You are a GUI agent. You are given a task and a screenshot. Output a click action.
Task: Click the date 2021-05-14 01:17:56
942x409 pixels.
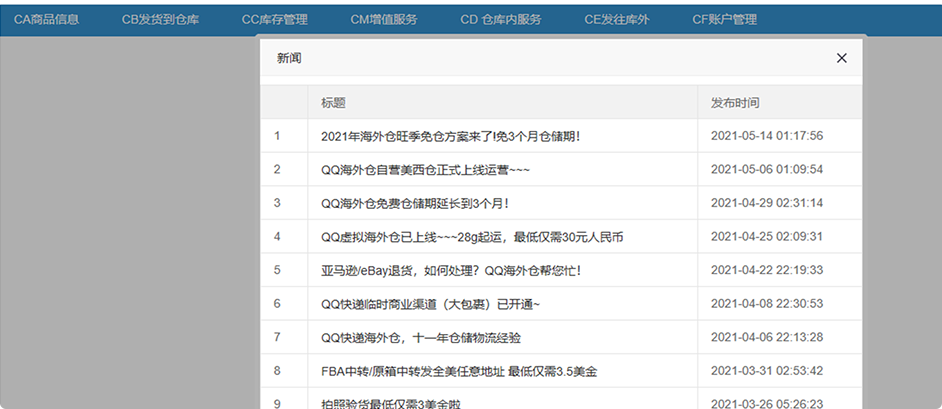pyautogui.click(x=767, y=136)
